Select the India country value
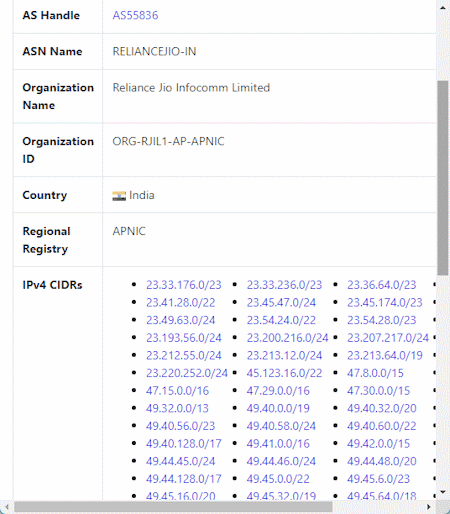Viewport: 450px width, 514px height. (142, 195)
